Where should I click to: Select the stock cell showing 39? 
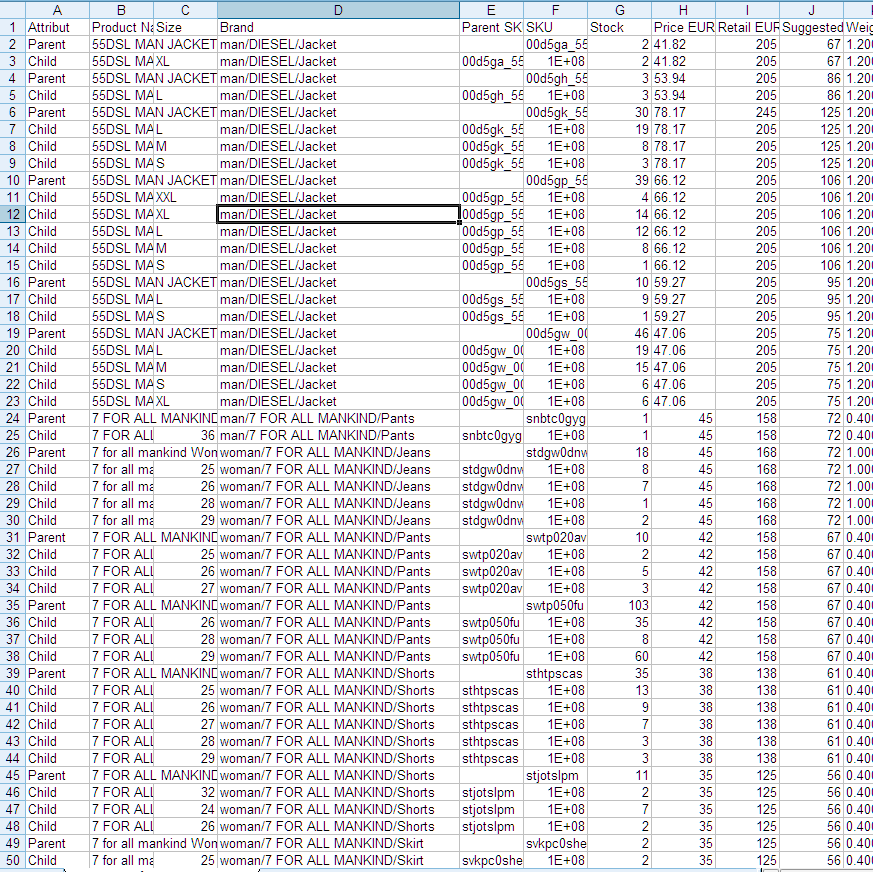pos(620,180)
